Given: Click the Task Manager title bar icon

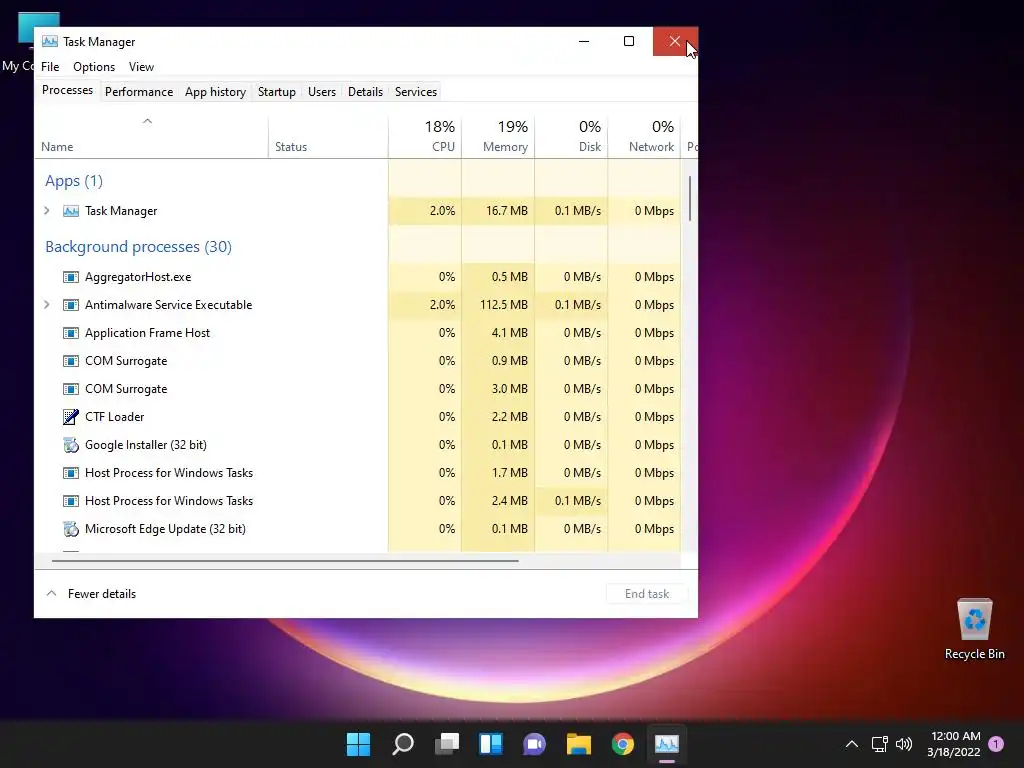Looking at the screenshot, I should 50,41.
